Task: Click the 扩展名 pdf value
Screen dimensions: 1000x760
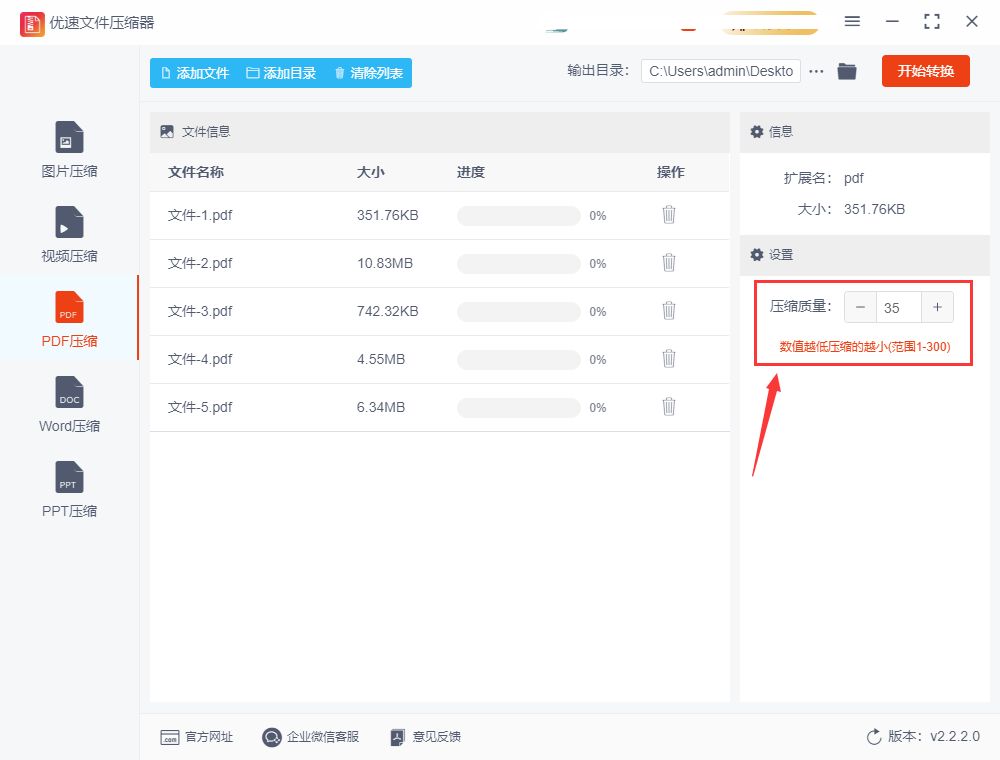Action: tap(853, 179)
